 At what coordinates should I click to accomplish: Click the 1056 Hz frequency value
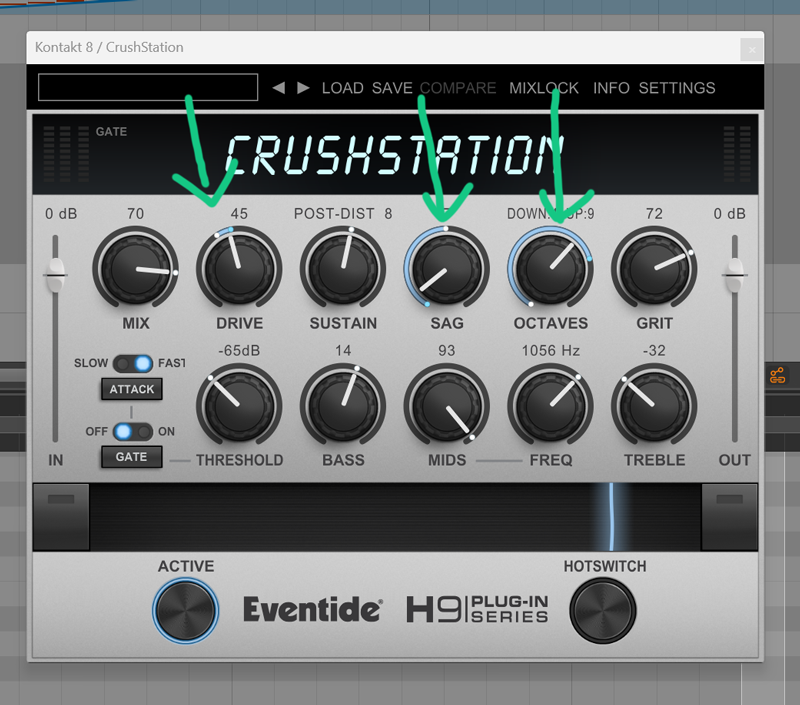pyautogui.click(x=551, y=350)
